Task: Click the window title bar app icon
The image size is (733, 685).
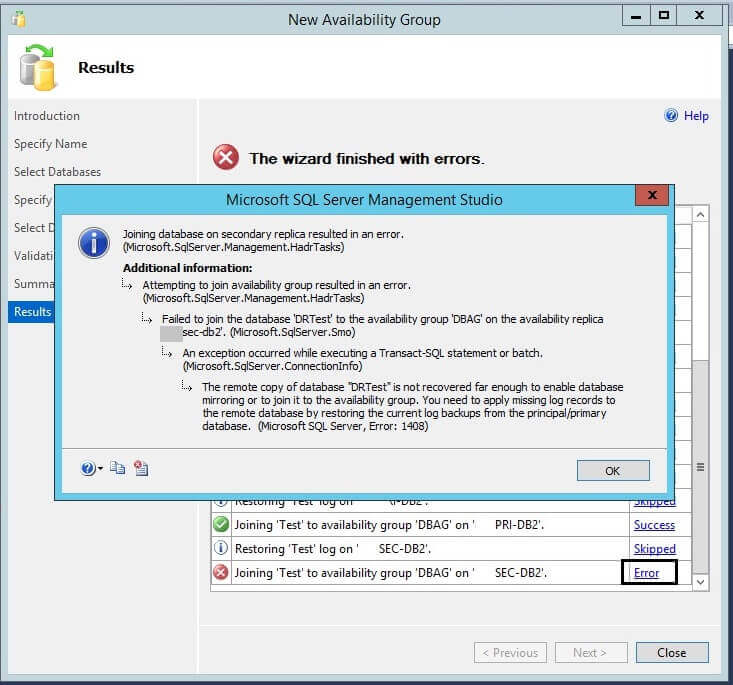Action: [19, 19]
